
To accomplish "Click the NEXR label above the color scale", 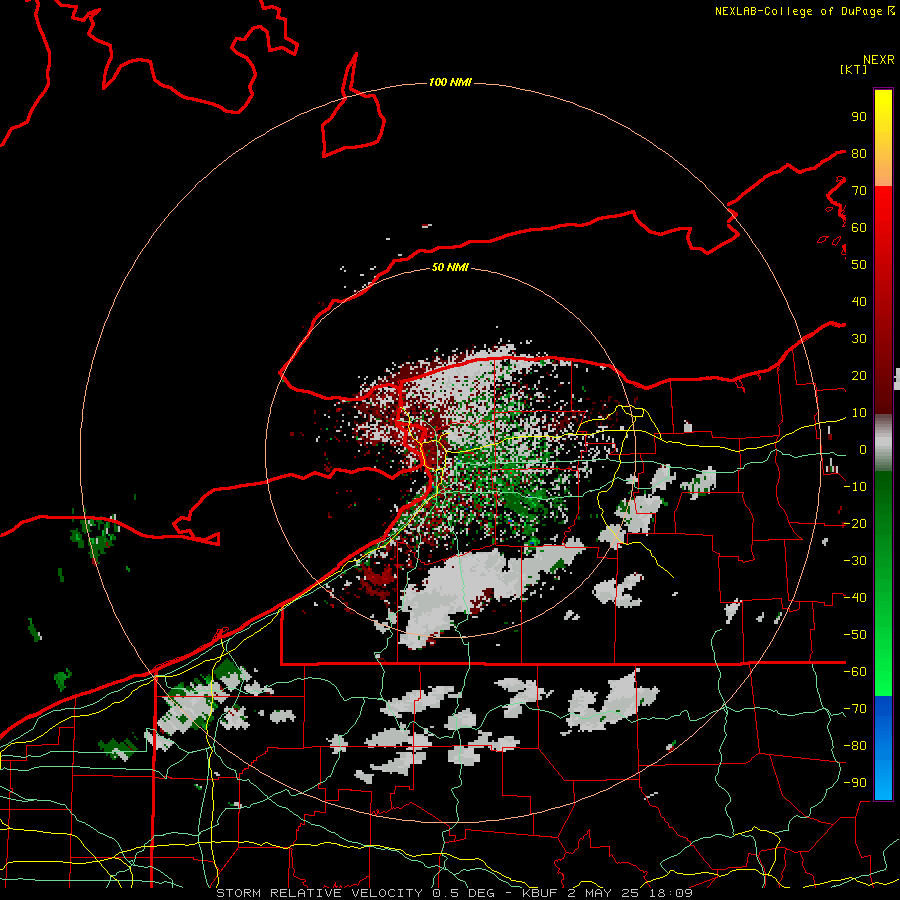I will click(879, 60).
